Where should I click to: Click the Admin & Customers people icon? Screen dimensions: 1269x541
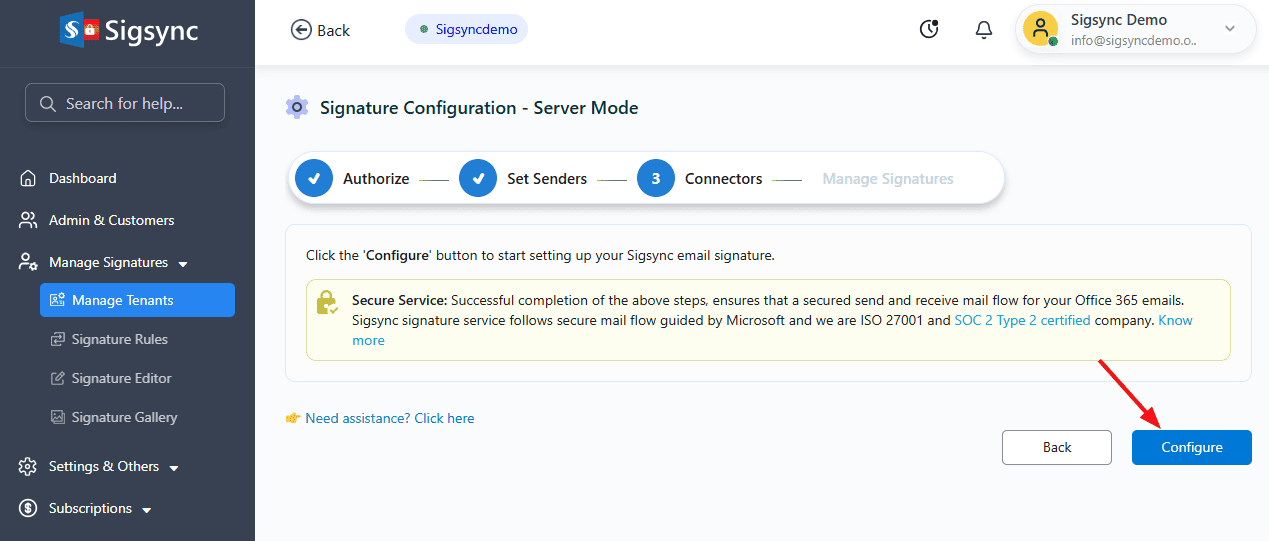28,221
